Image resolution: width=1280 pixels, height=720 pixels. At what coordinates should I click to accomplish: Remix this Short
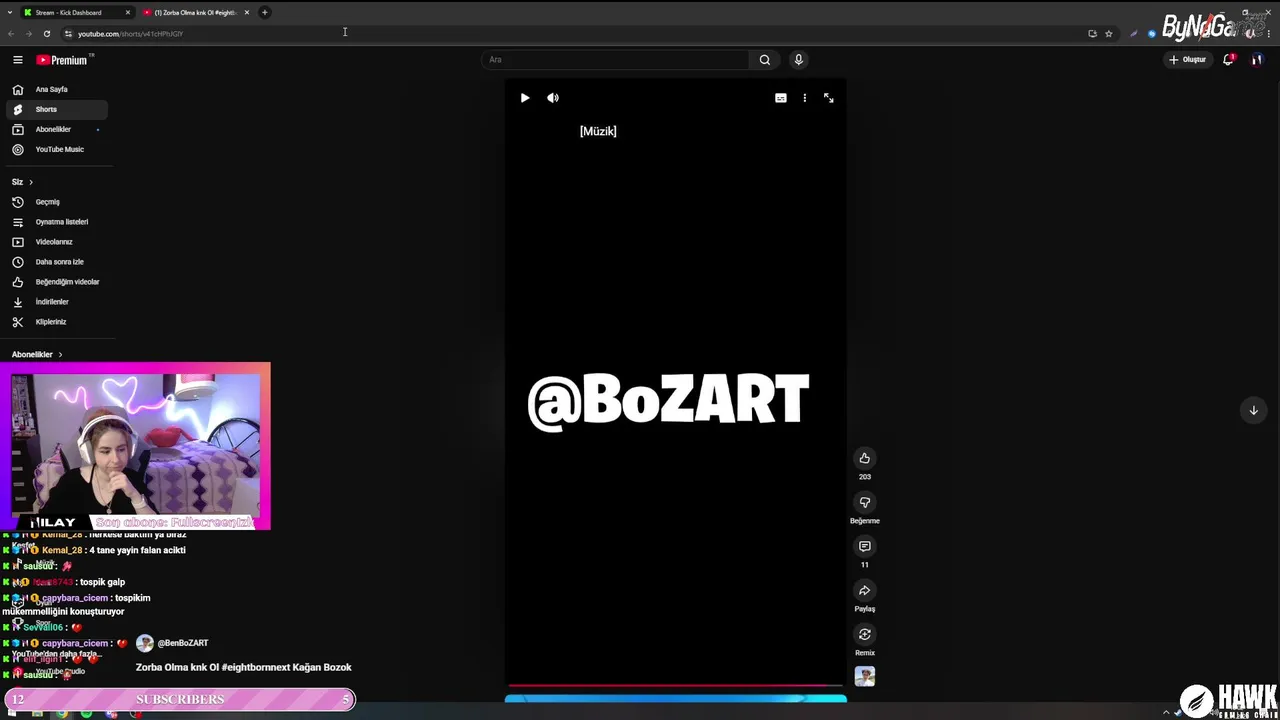click(865, 634)
